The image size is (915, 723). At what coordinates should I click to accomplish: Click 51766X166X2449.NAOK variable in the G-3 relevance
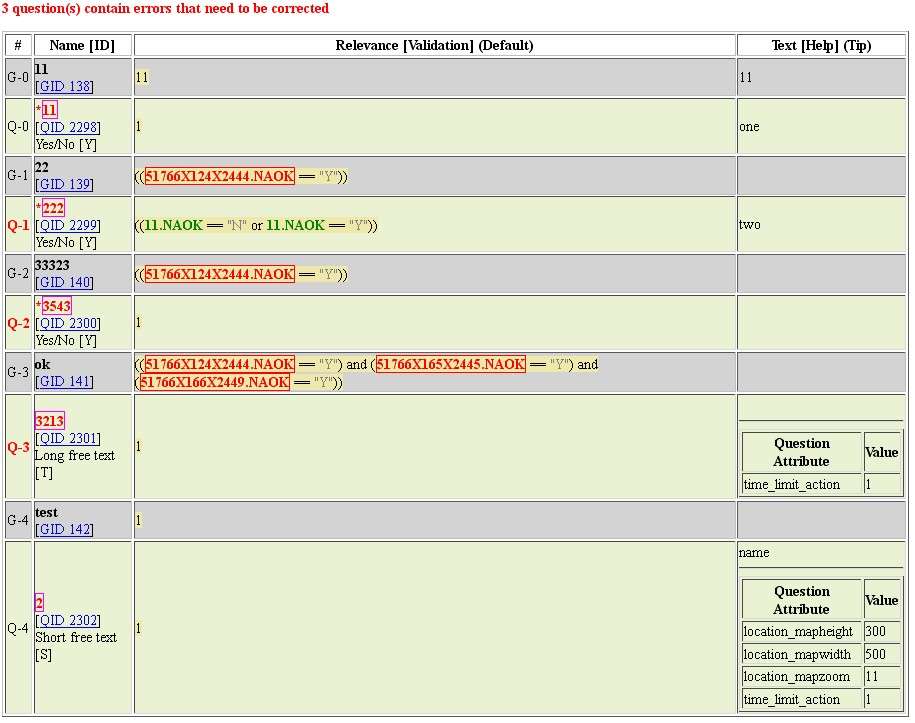pos(215,383)
